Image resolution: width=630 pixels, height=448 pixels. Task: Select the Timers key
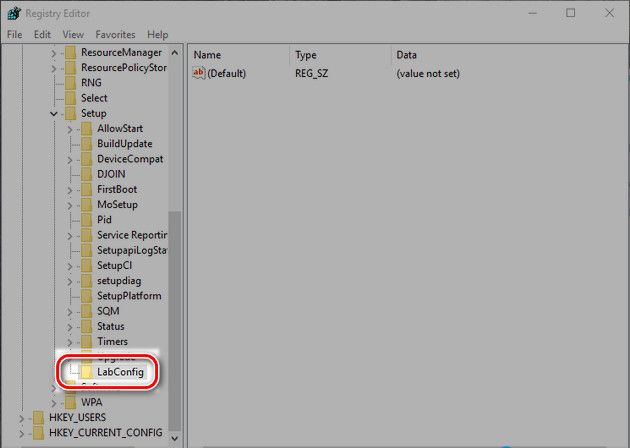(x=112, y=342)
